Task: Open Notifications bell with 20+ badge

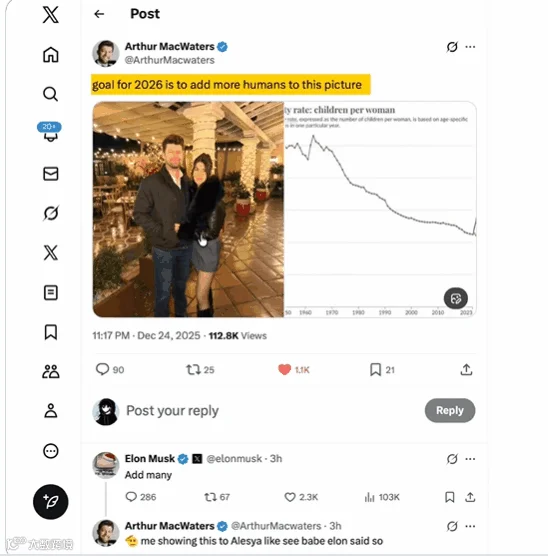Action: point(50,133)
